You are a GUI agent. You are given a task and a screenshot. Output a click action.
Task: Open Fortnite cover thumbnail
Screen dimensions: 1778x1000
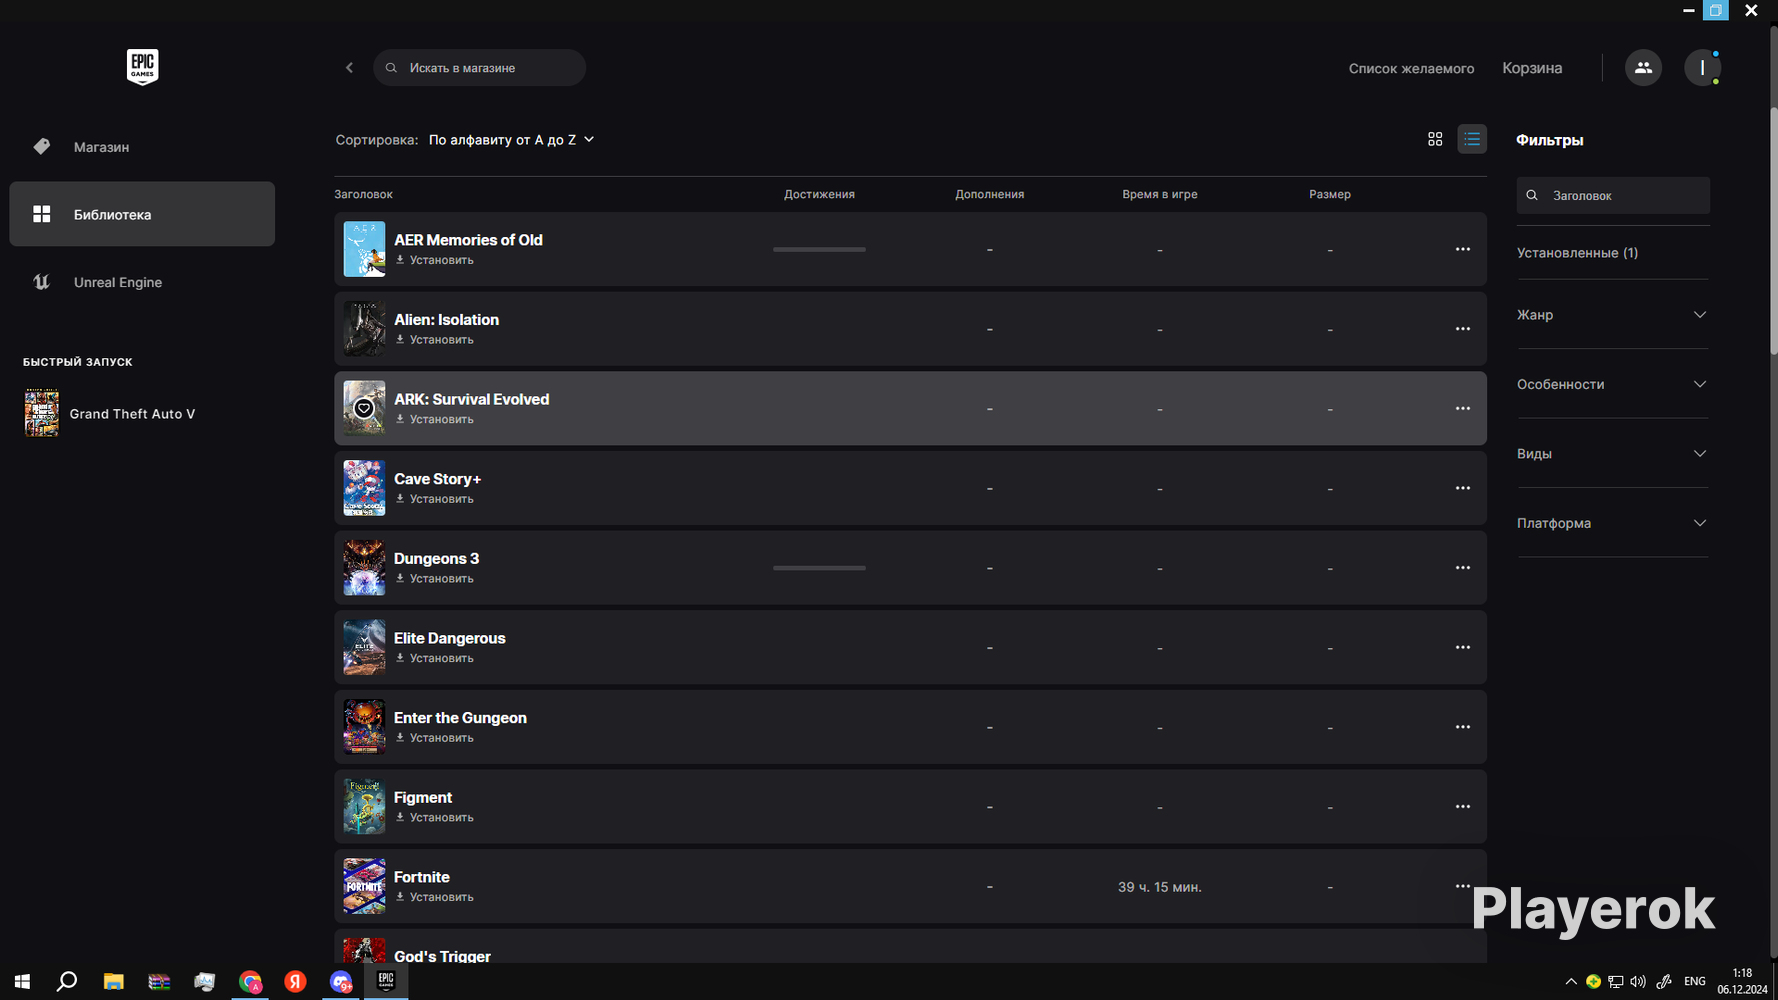click(364, 886)
